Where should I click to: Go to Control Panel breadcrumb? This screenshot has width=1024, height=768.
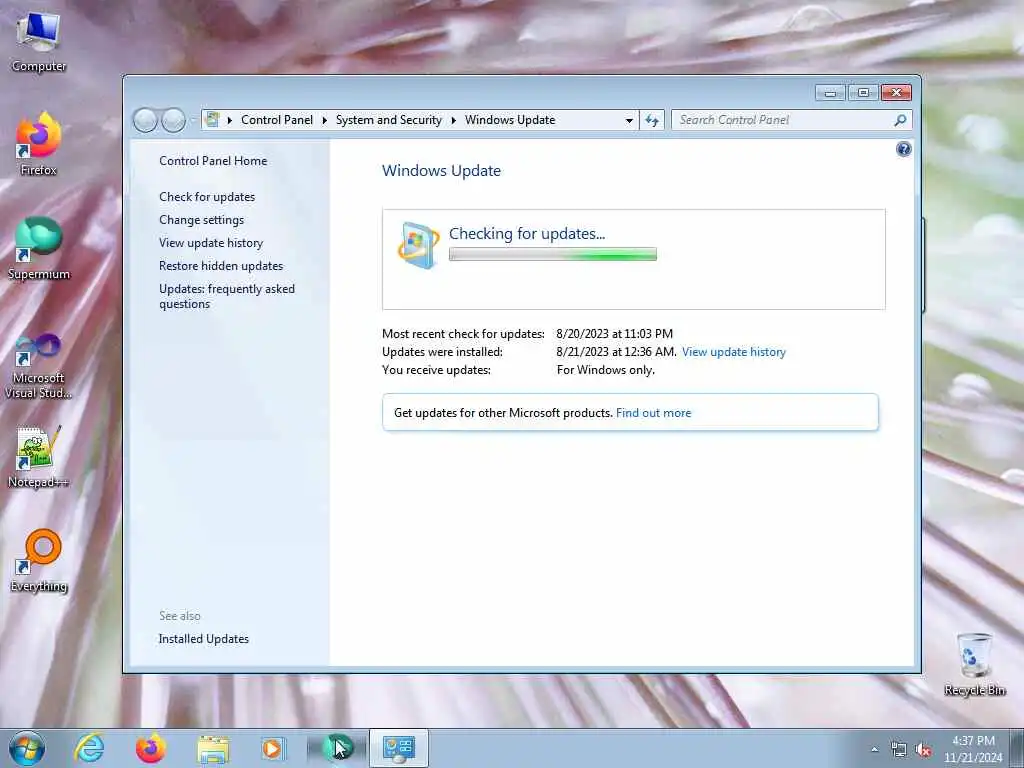pos(277,120)
